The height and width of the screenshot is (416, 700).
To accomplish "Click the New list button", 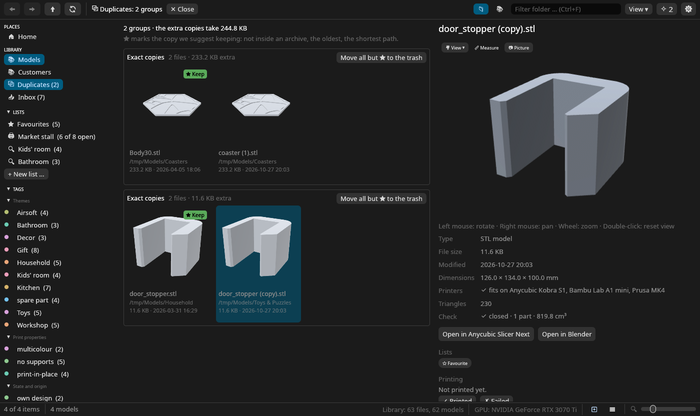I will click(x=26, y=174).
